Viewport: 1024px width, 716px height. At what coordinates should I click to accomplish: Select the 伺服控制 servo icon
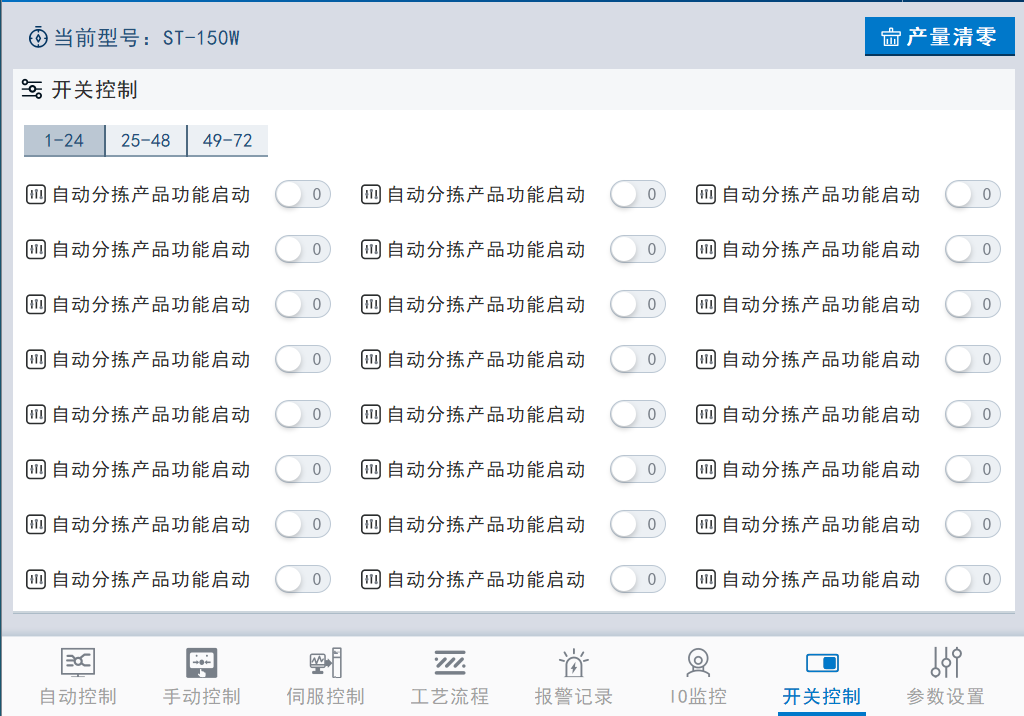[326, 662]
